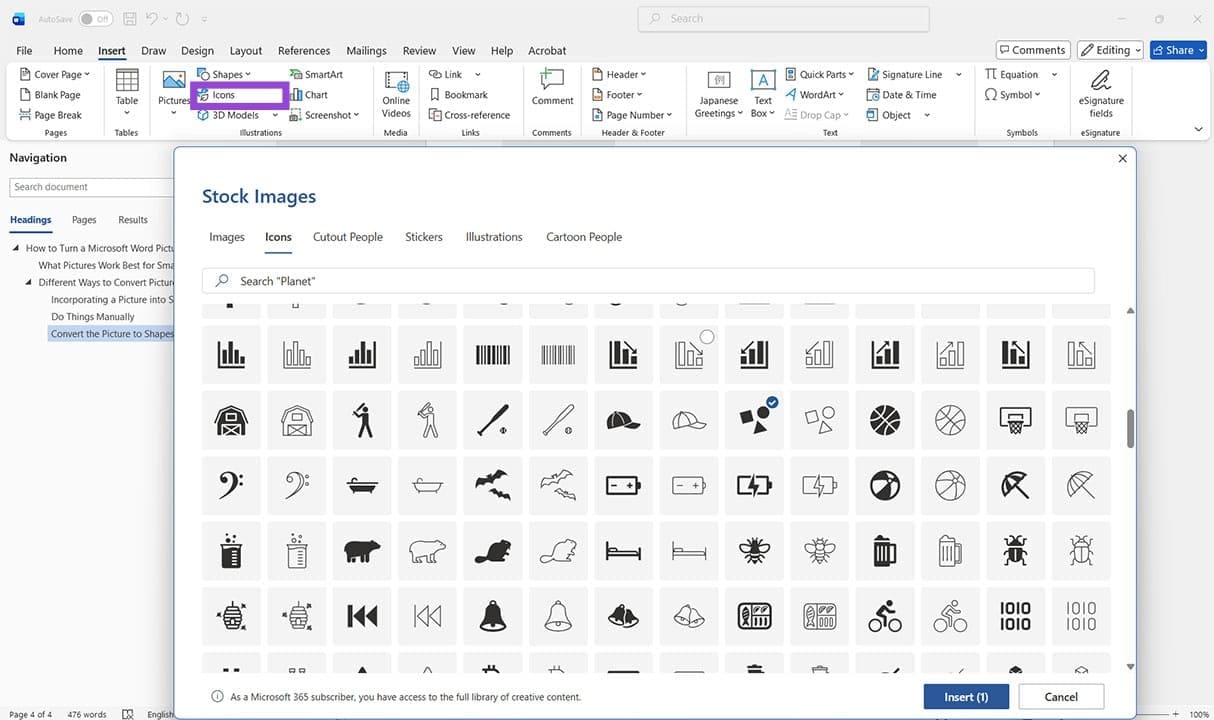Insert a Page Break
Image resolution: width=1214 pixels, height=720 pixels.
(55, 114)
